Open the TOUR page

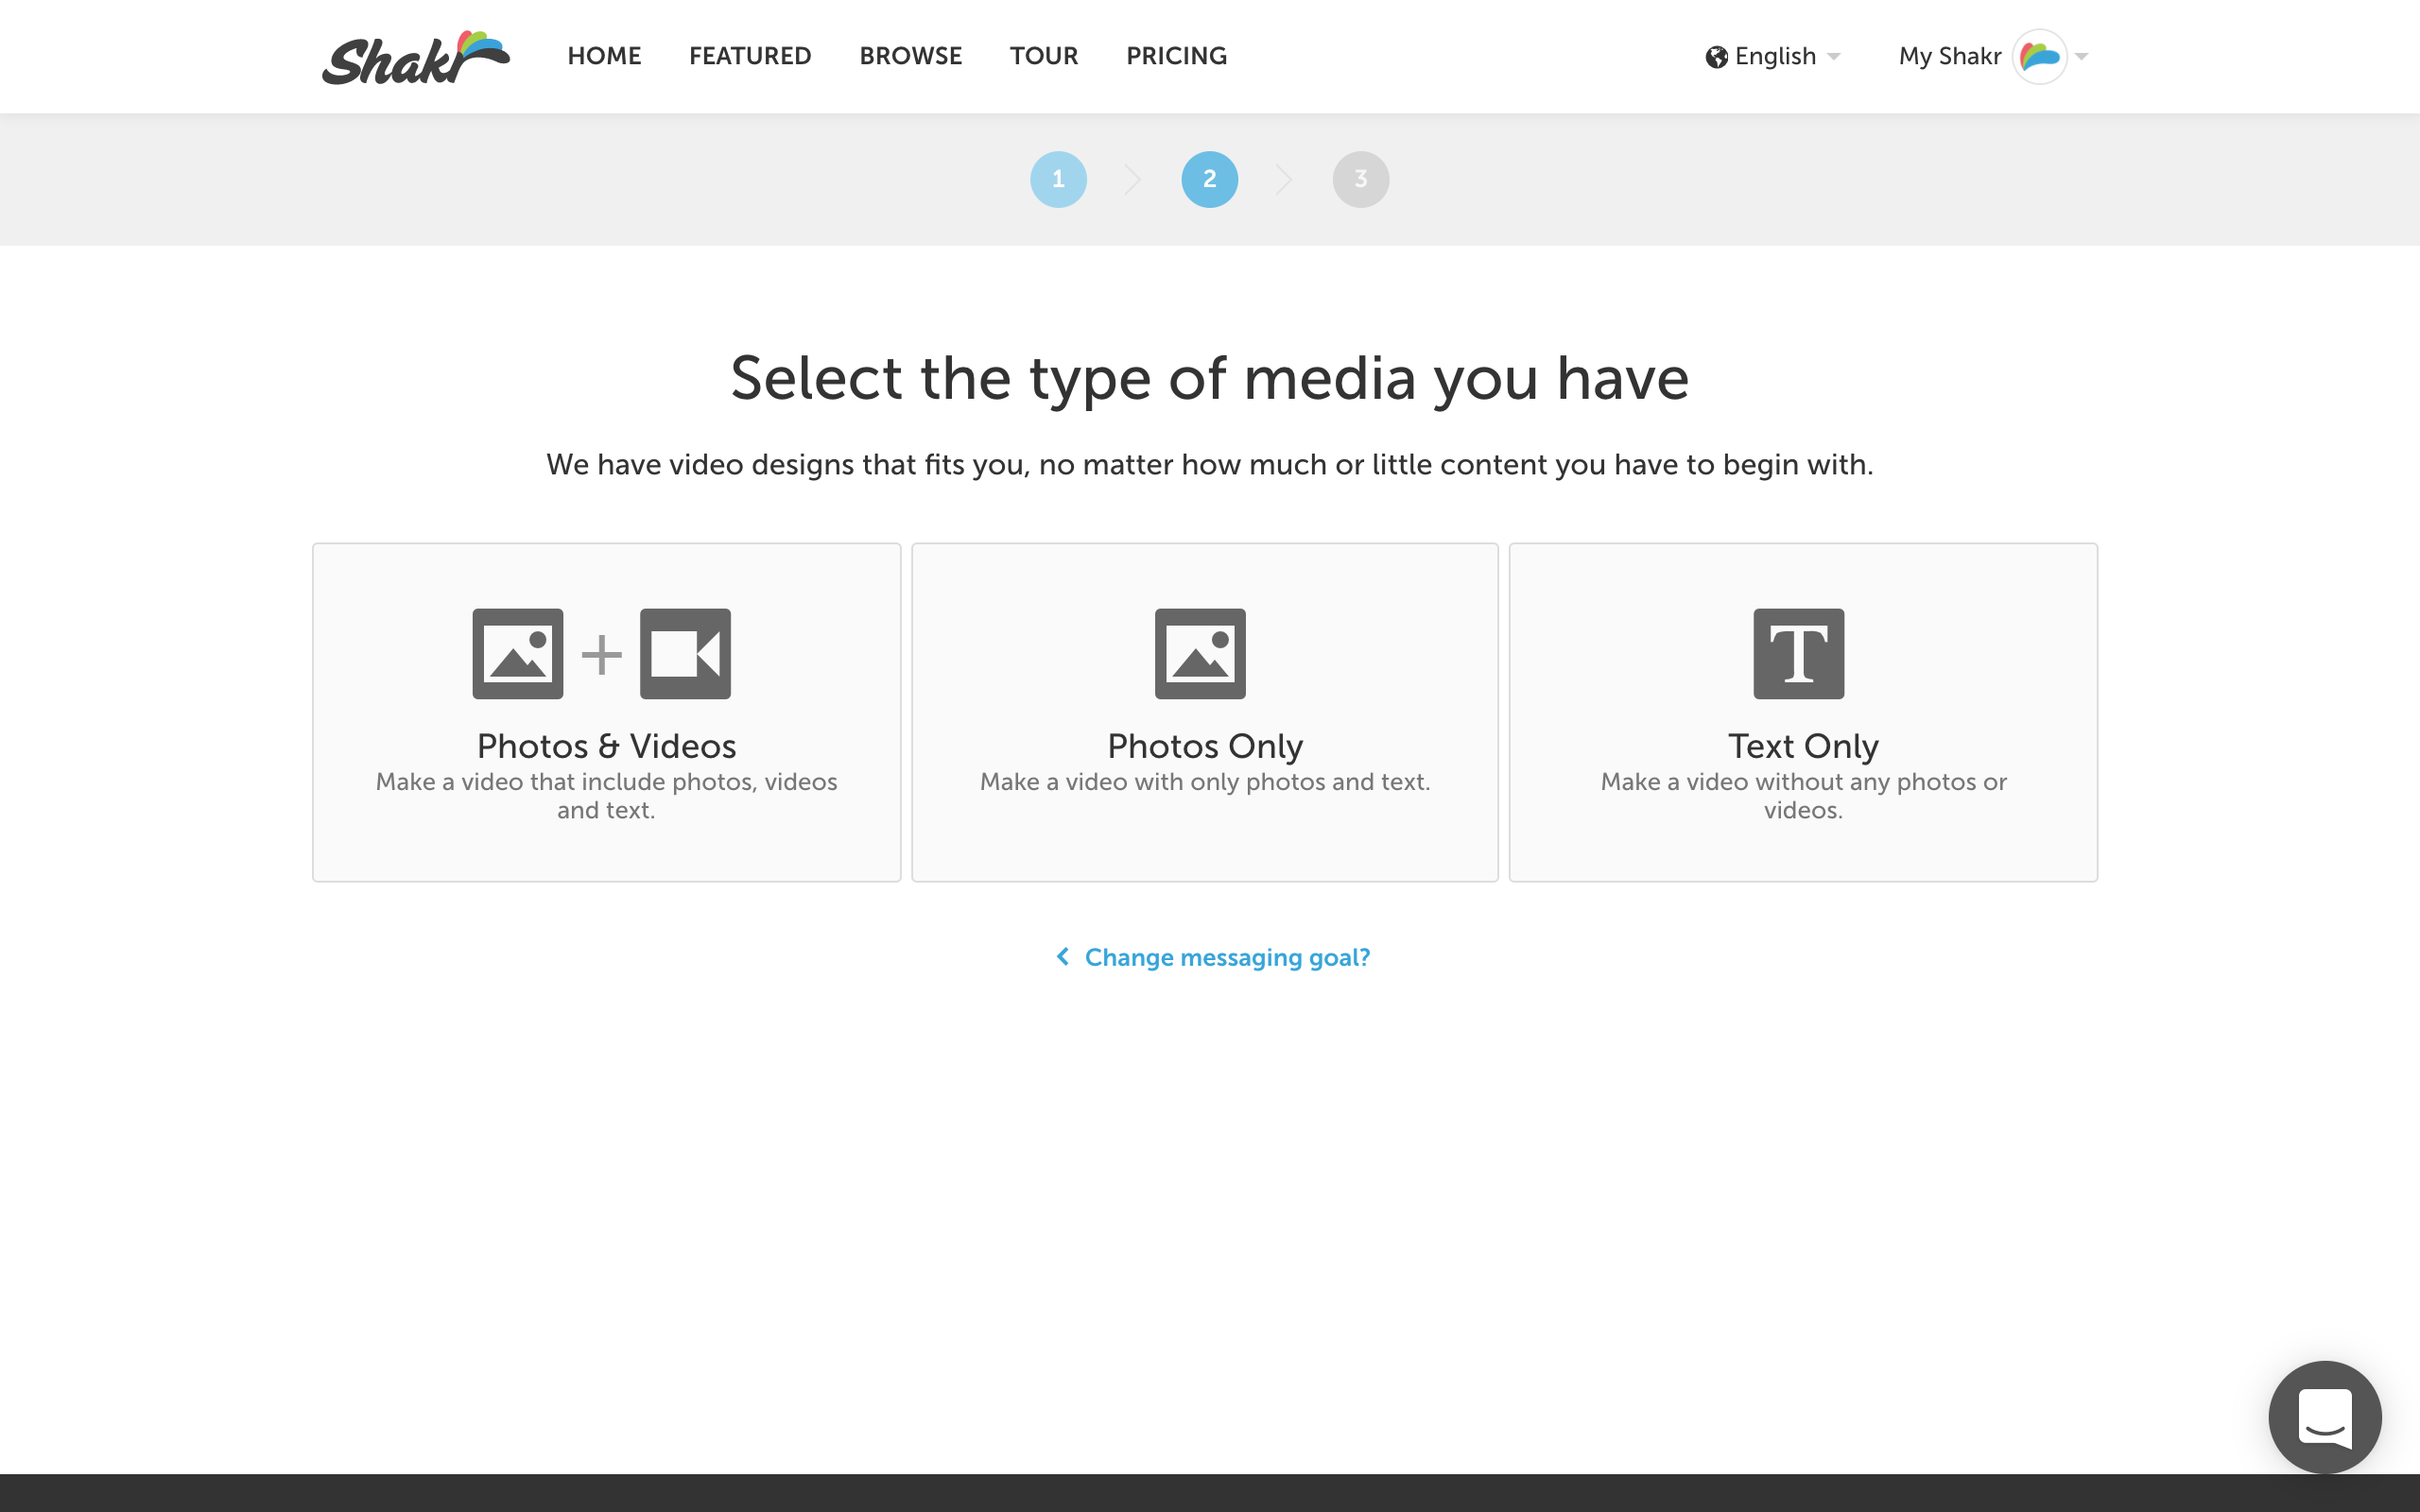[1043, 56]
